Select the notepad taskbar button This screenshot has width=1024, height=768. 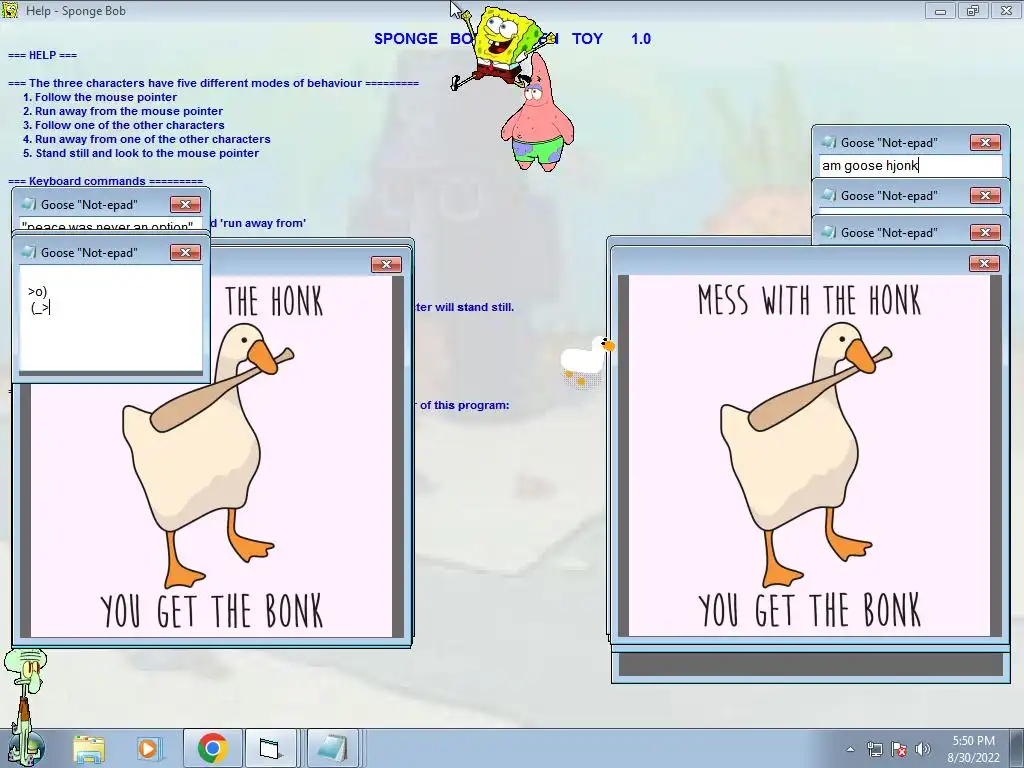coord(333,748)
